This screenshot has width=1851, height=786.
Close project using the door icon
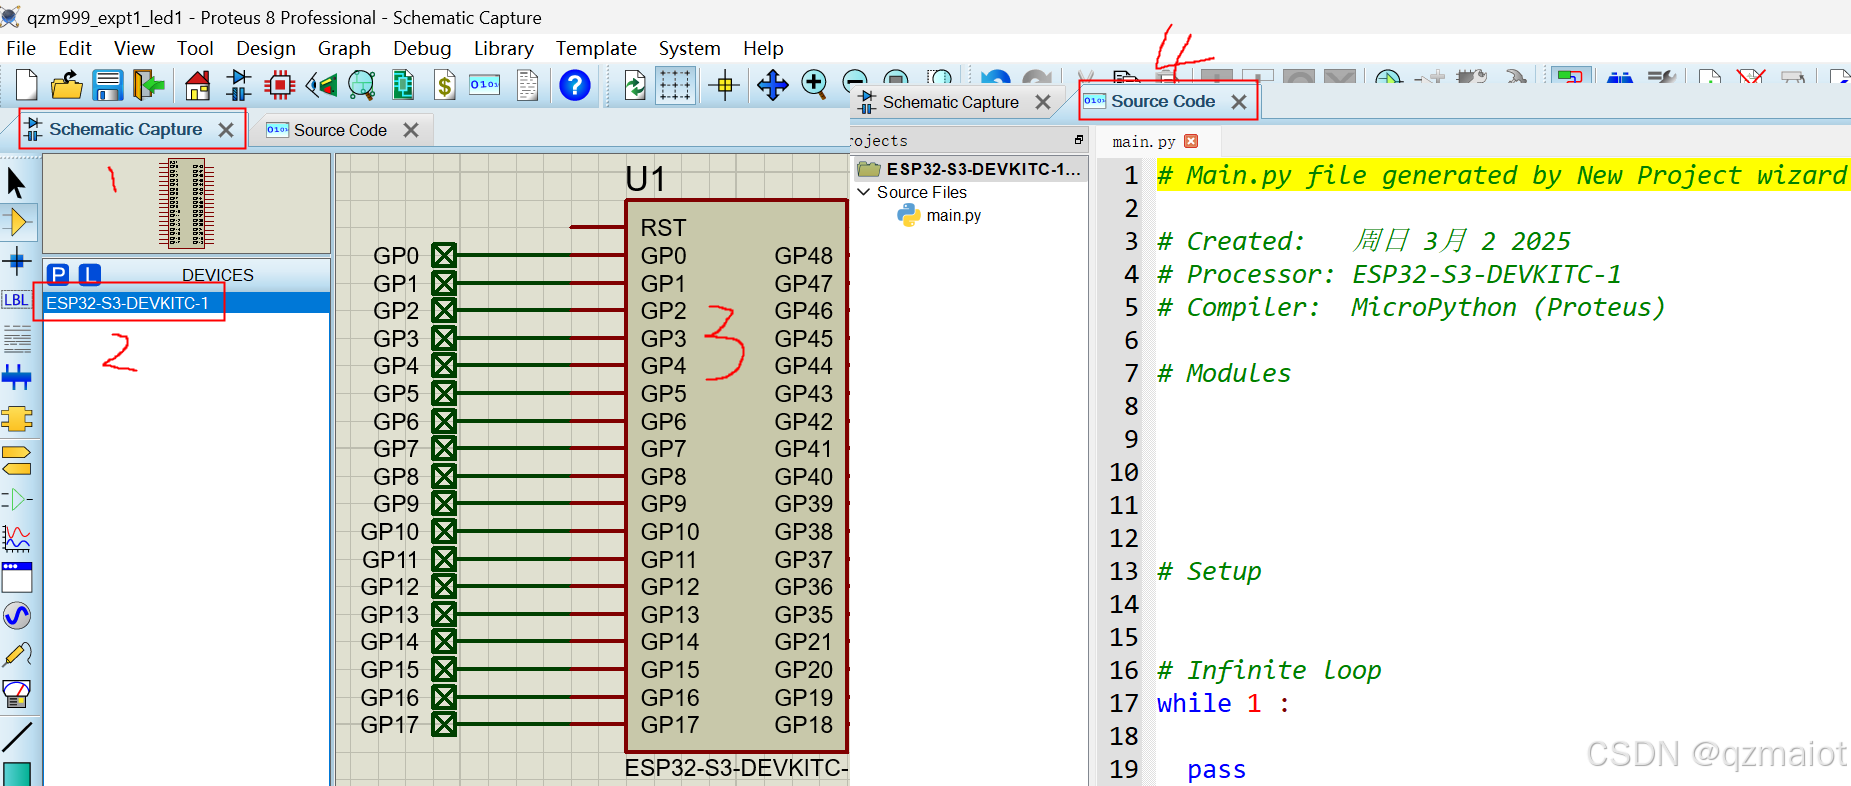pyautogui.click(x=148, y=85)
